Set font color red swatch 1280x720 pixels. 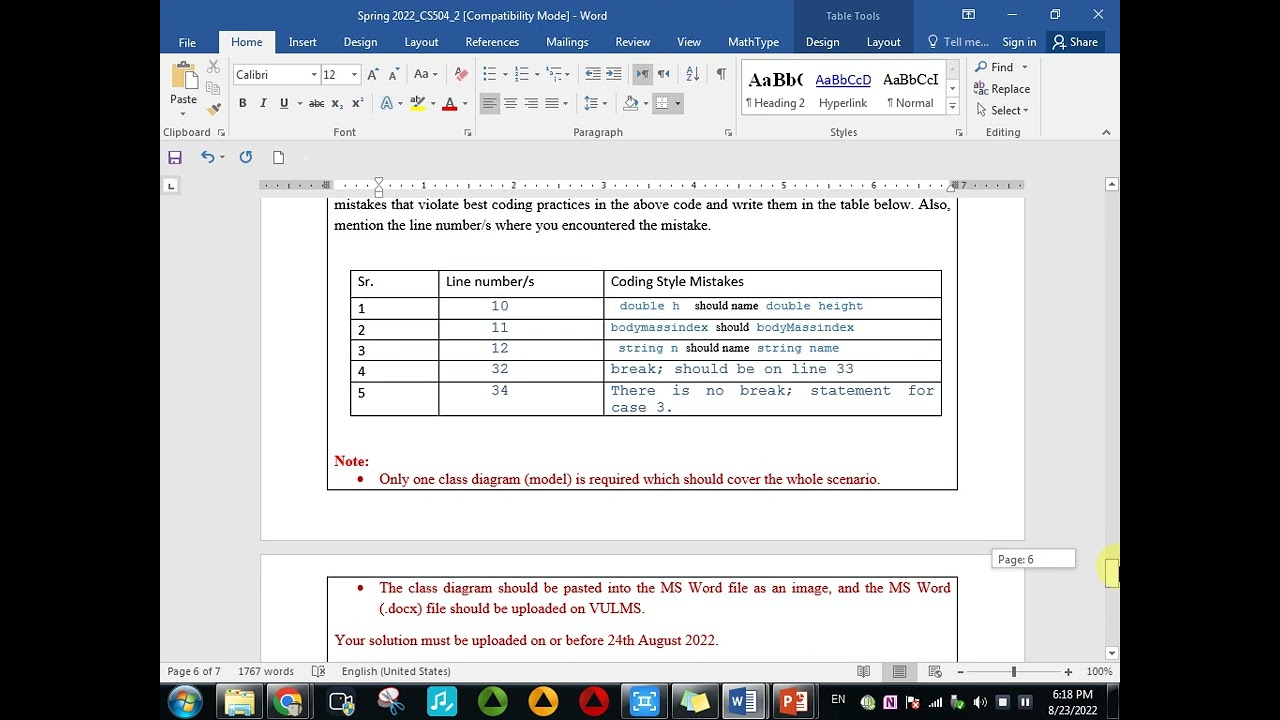pyautogui.click(x=450, y=103)
